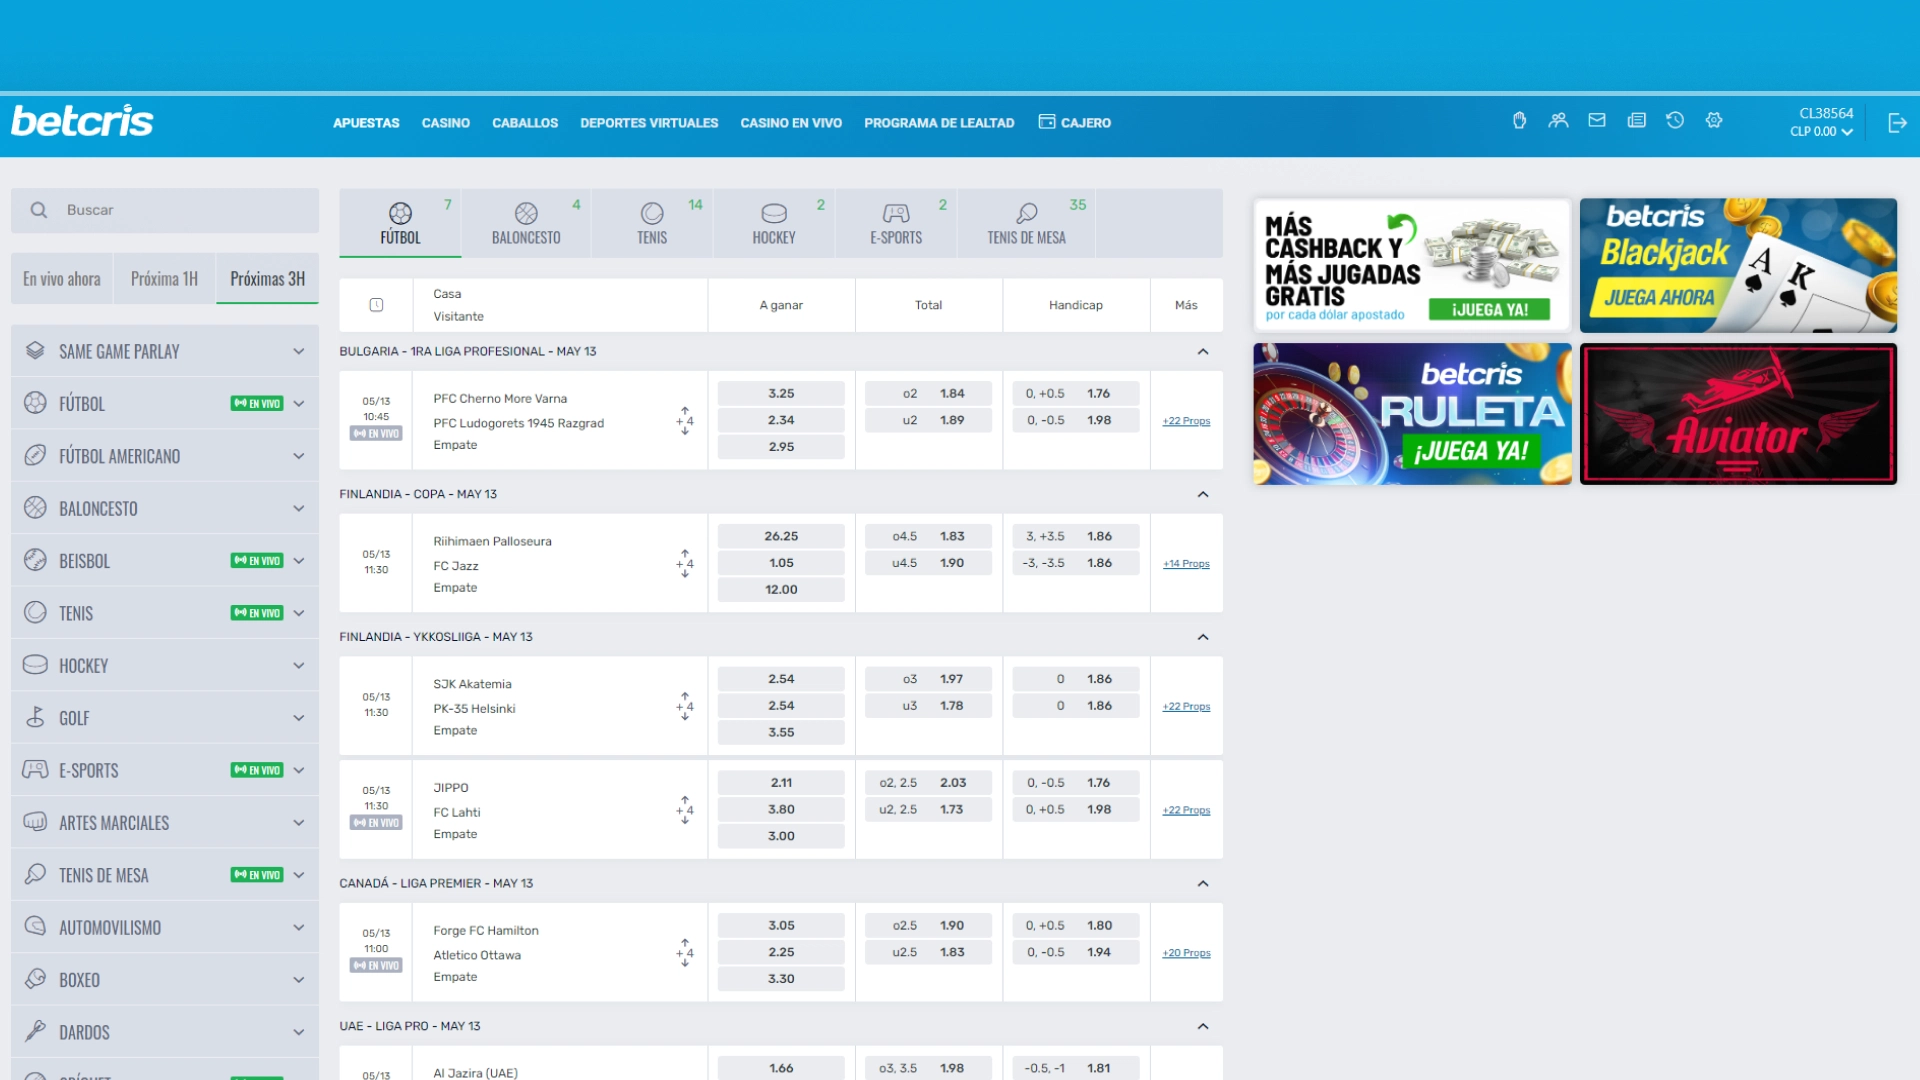Open the Aviator game banner
Viewport: 1920px width, 1080px height.
tap(1738, 414)
